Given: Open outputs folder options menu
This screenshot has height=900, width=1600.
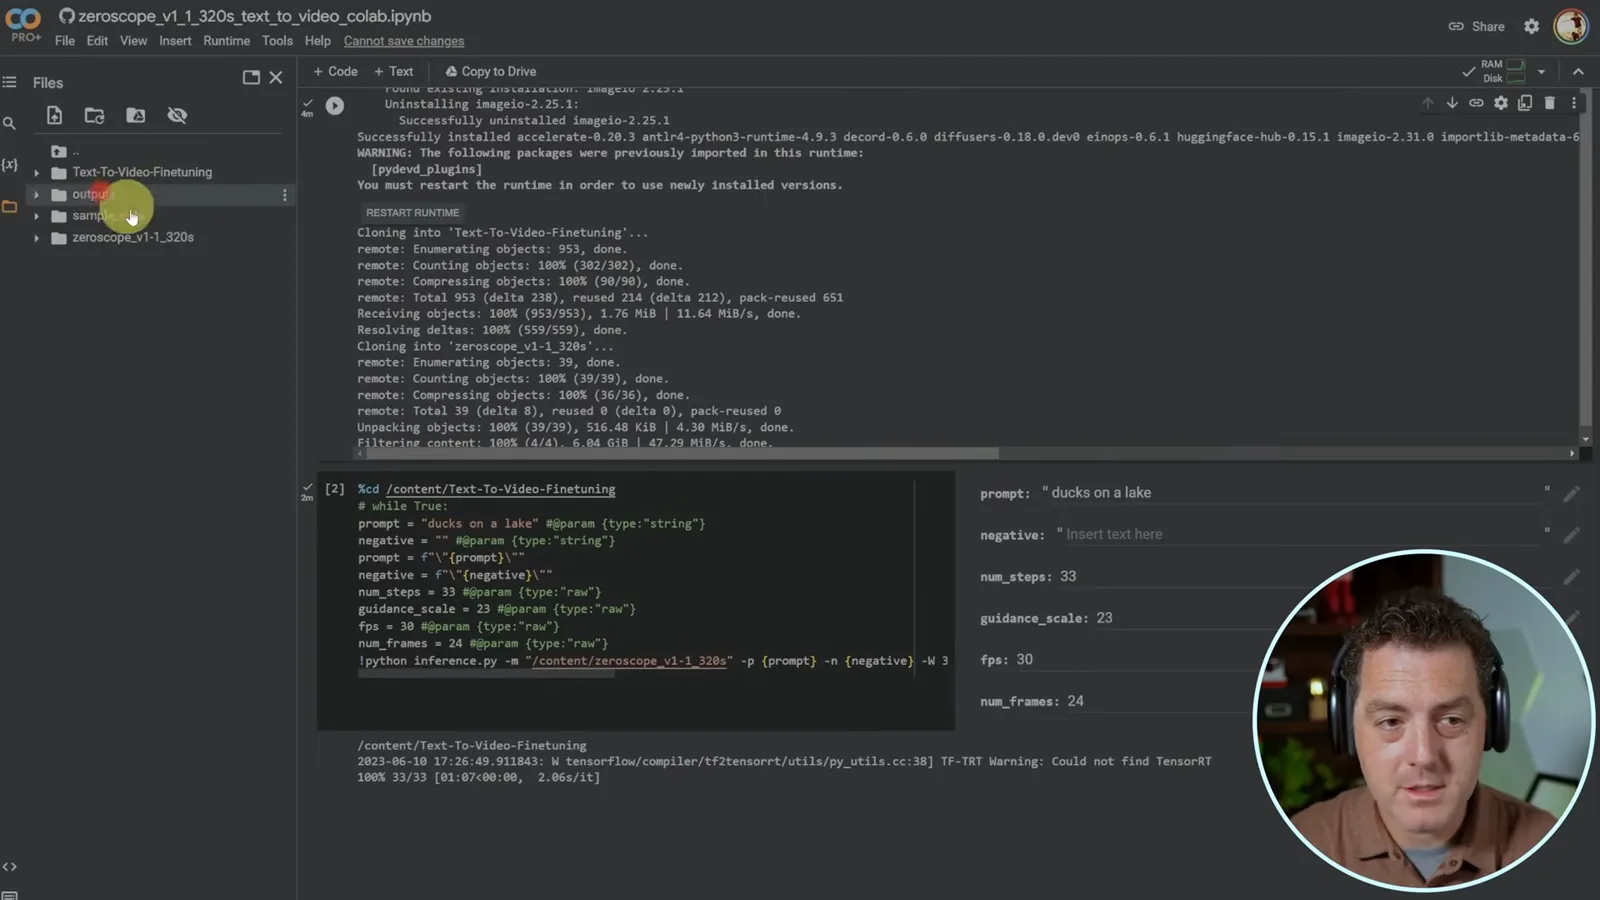Looking at the screenshot, I should (x=285, y=195).
